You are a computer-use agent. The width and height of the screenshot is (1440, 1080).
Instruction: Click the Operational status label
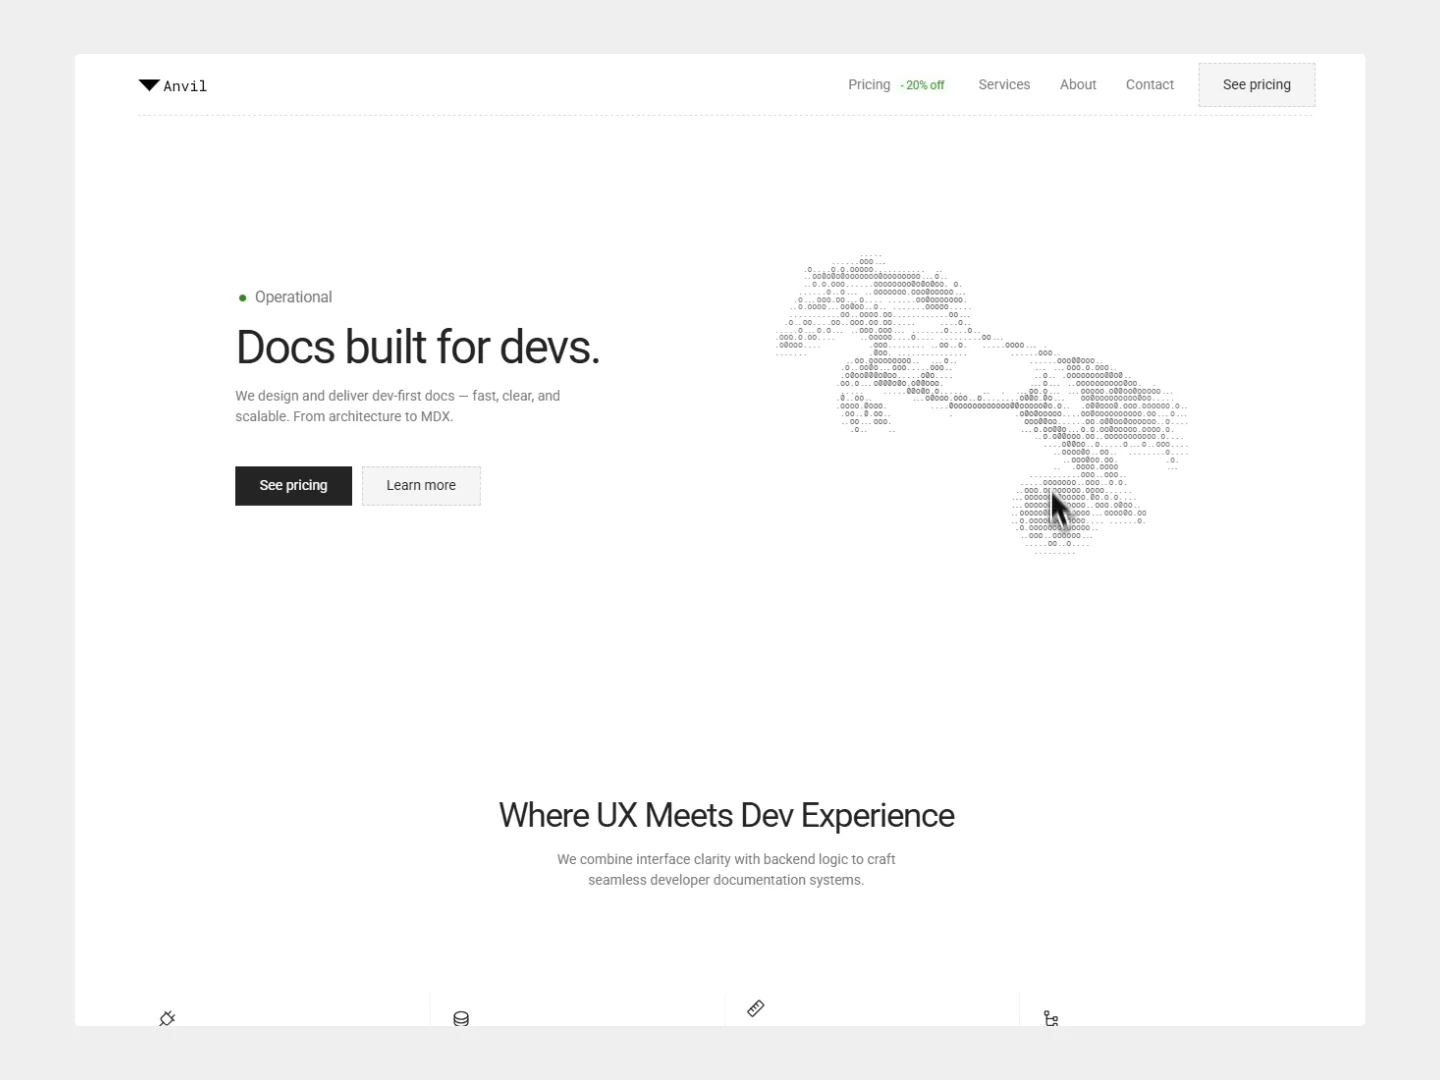click(293, 297)
